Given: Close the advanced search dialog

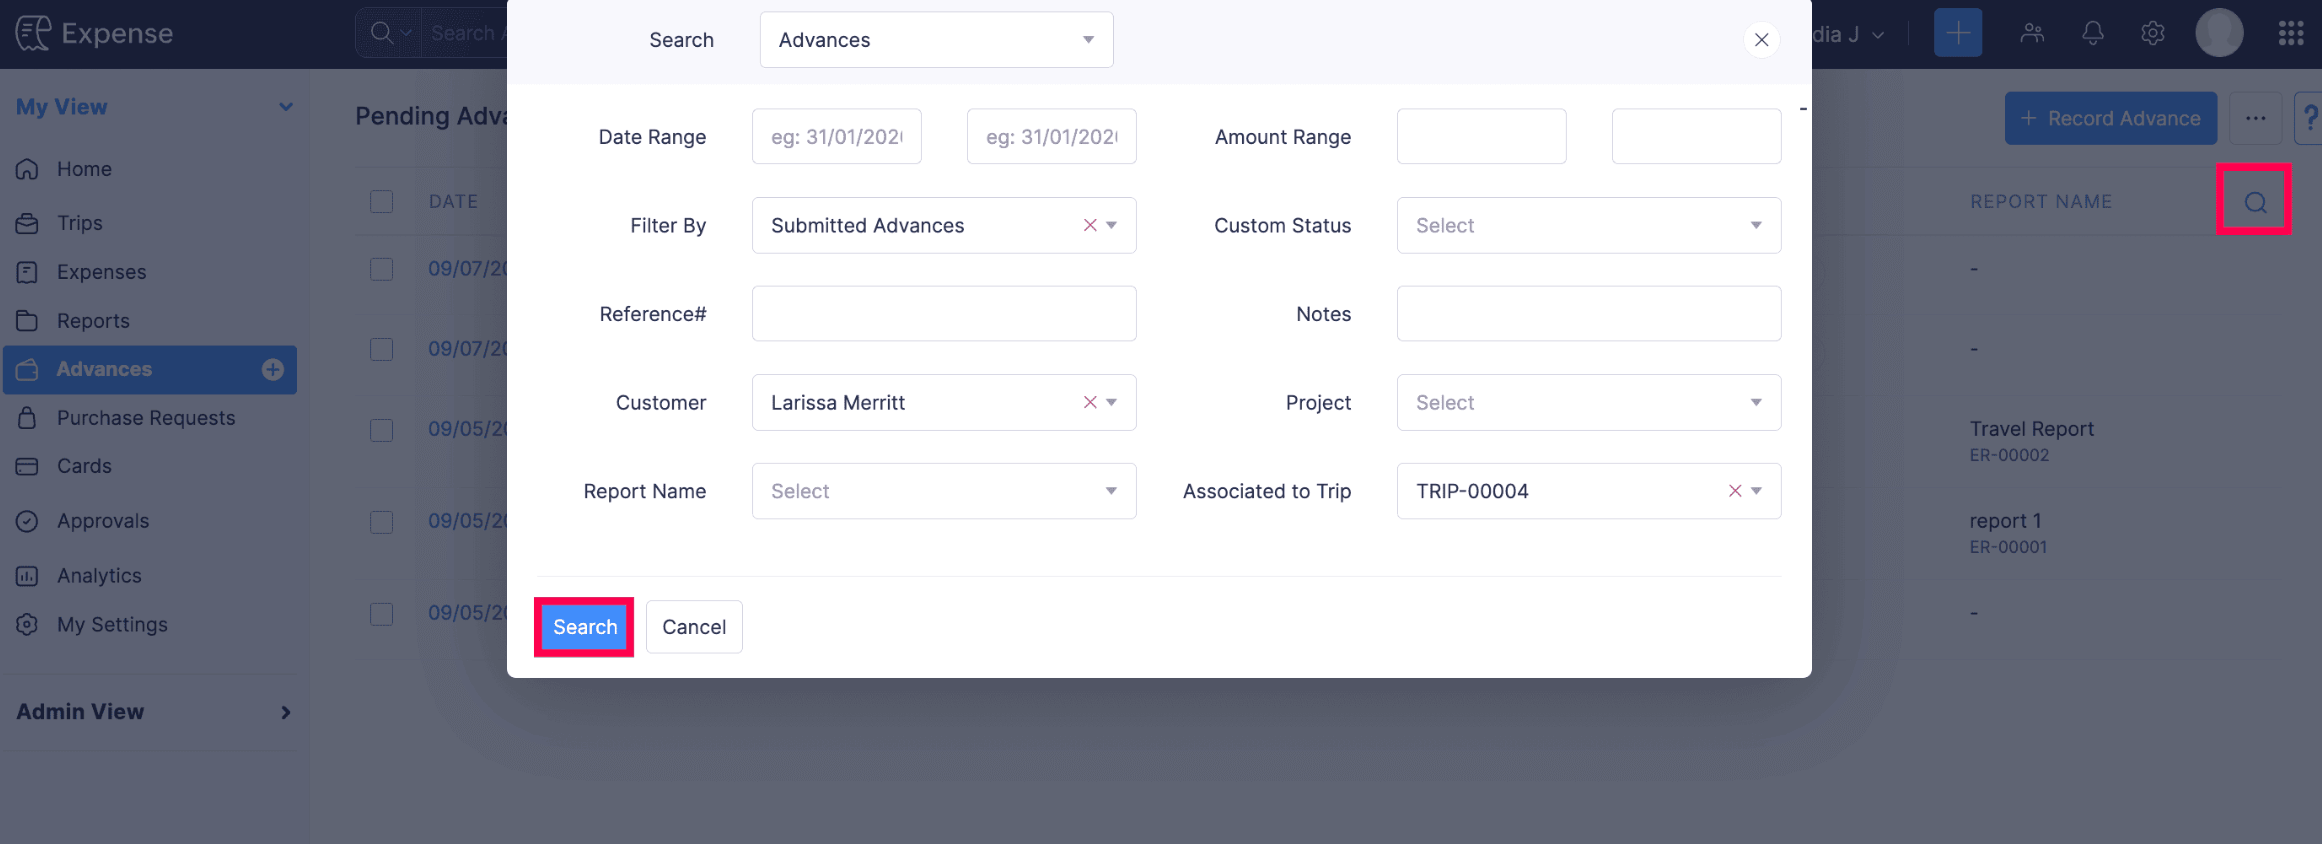Looking at the screenshot, I should pyautogui.click(x=1761, y=40).
